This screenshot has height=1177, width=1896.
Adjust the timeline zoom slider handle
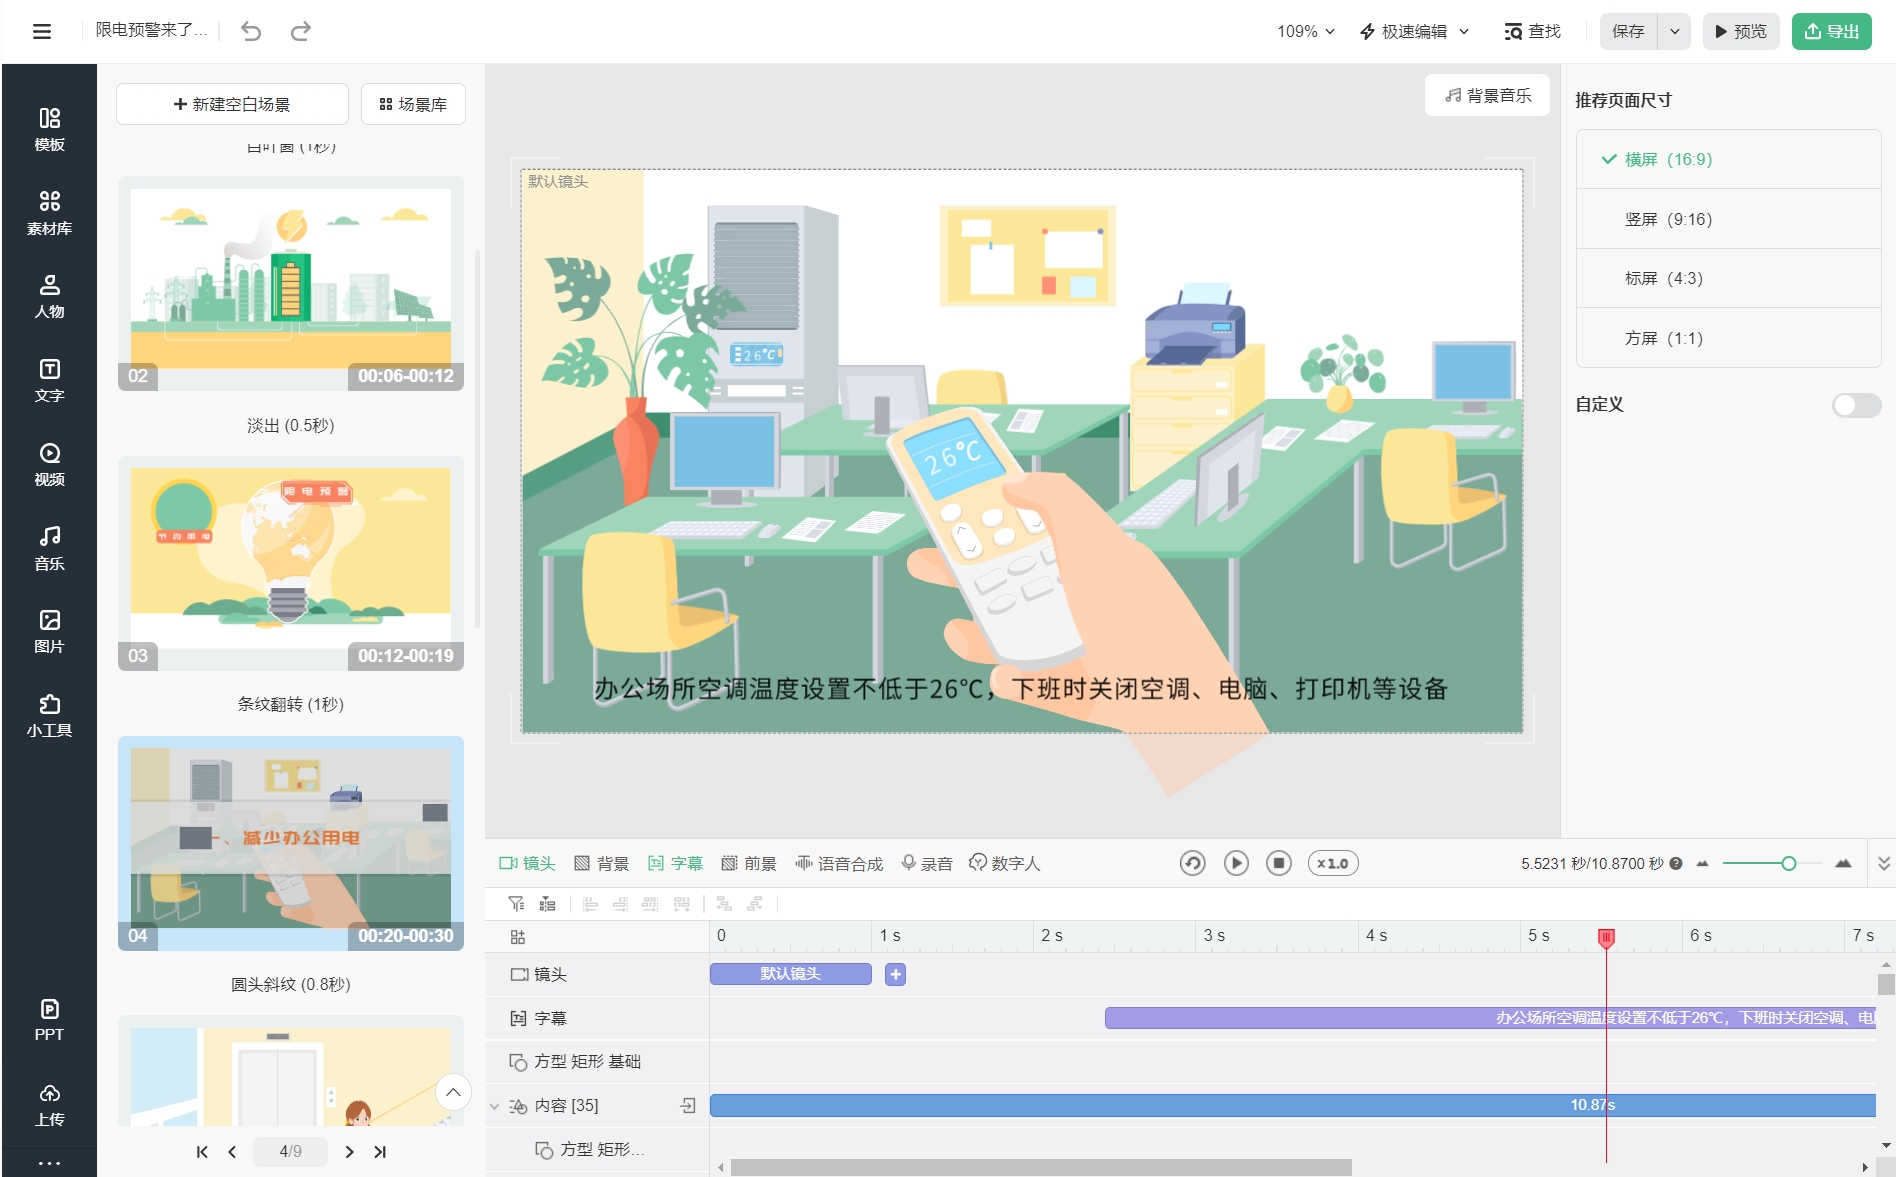pos(1788,863)
